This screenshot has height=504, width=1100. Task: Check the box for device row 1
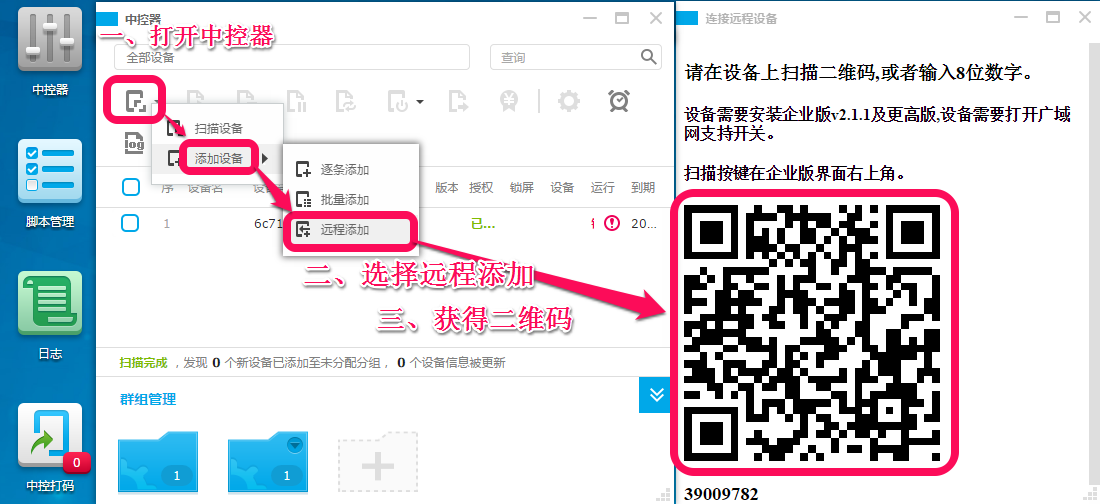click(x=130, y=224)
